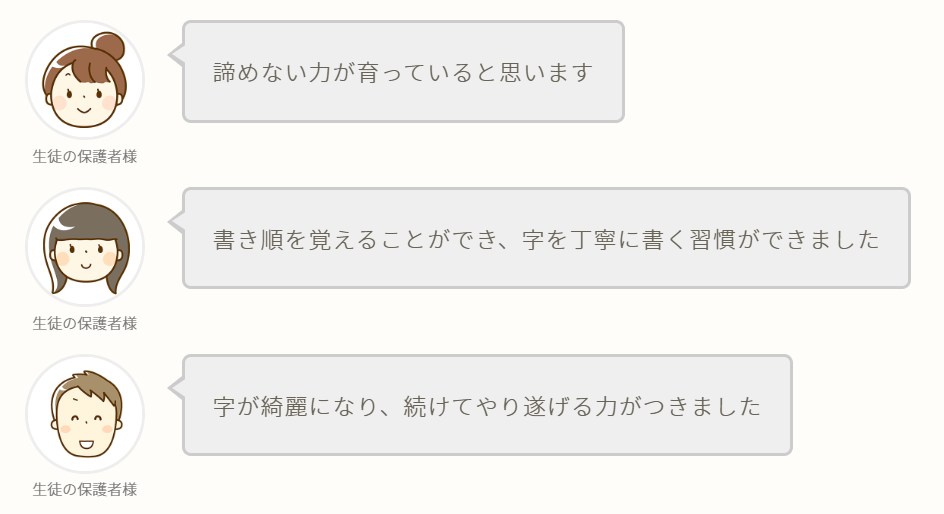Viewport: 944px width, 514px height.
Task: Click the 生徒の保護者様 label under the middle avatar
Action: 85,323
